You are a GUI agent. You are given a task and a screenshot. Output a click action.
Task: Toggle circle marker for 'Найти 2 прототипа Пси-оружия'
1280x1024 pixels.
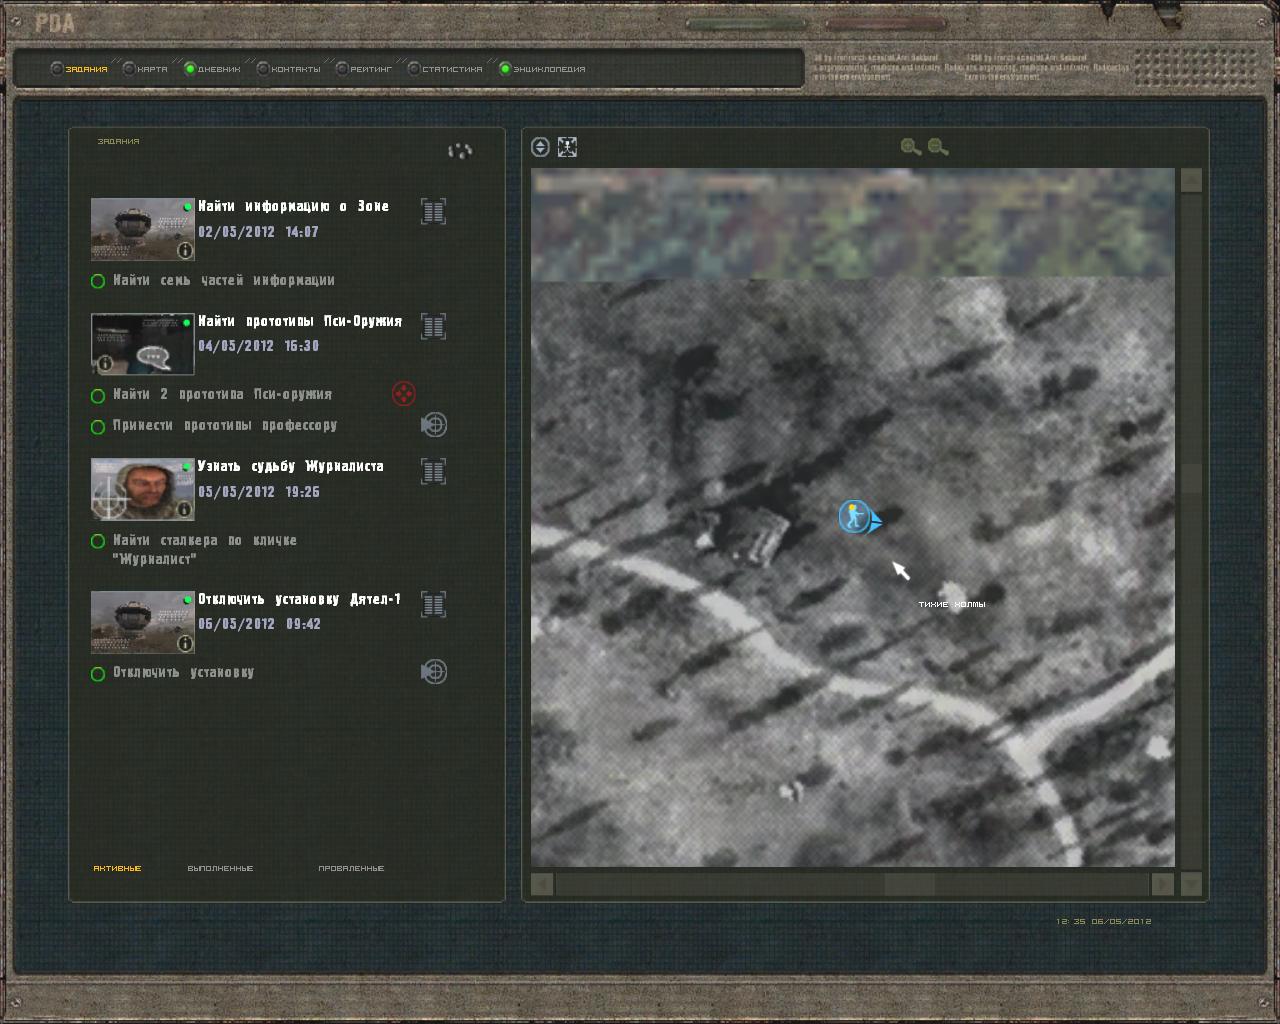98,396
